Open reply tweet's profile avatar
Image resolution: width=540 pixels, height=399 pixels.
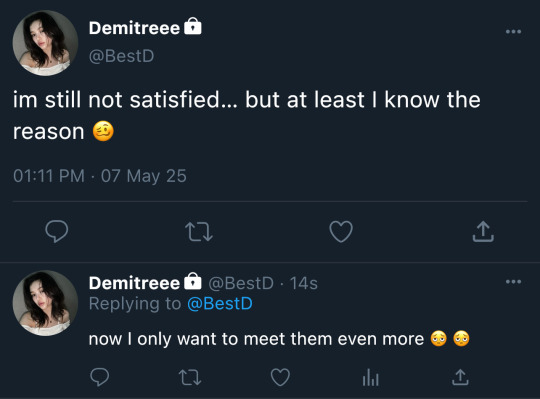coord(45,303)
